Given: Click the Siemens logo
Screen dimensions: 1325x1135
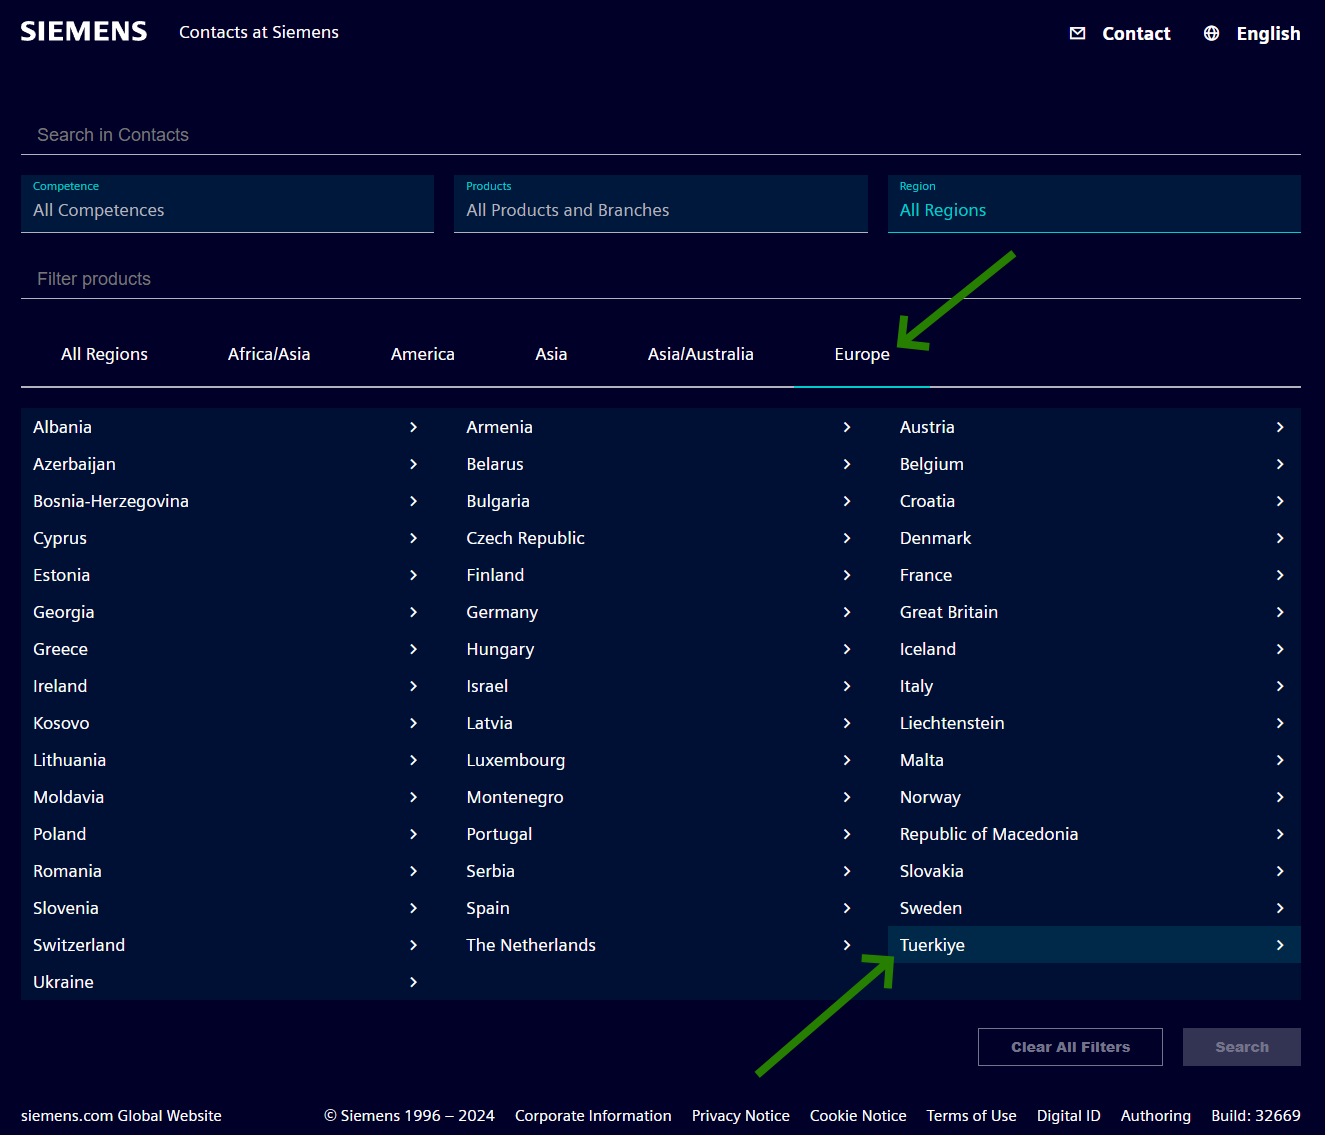Looking at the screenshot, I should pos(84,32).
